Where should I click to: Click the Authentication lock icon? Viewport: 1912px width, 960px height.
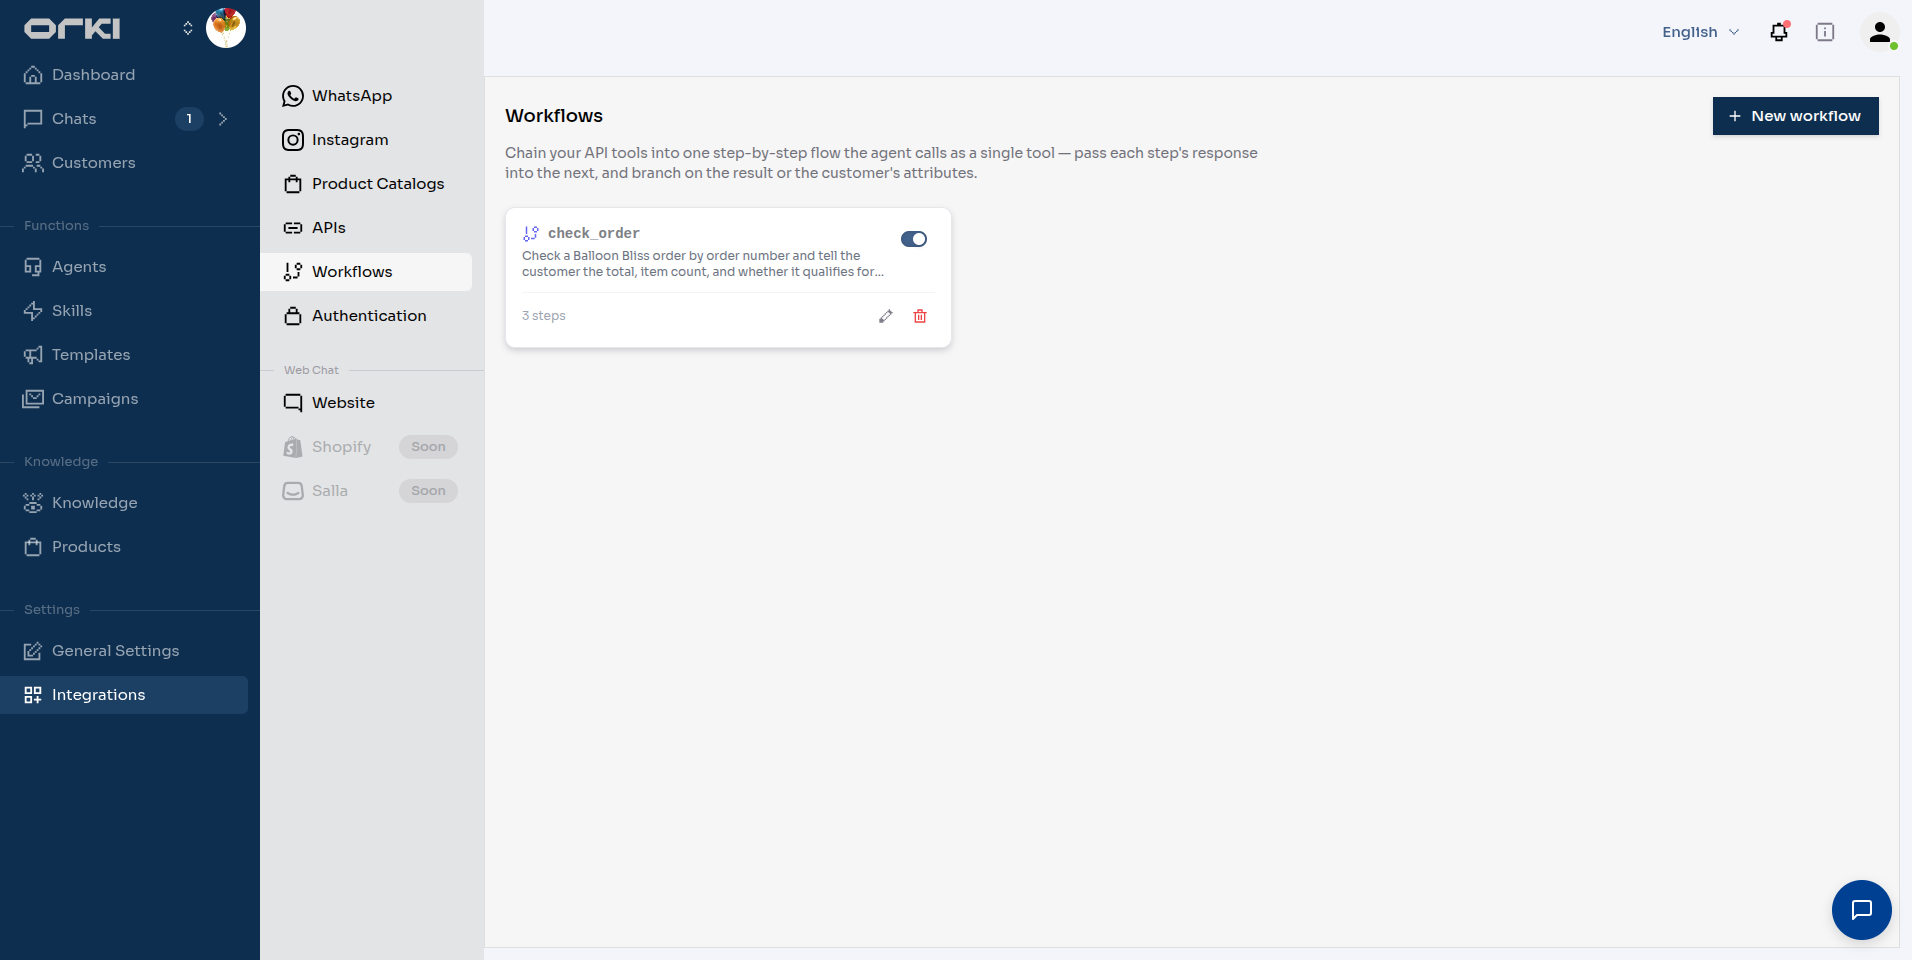[x=293, y=316]
